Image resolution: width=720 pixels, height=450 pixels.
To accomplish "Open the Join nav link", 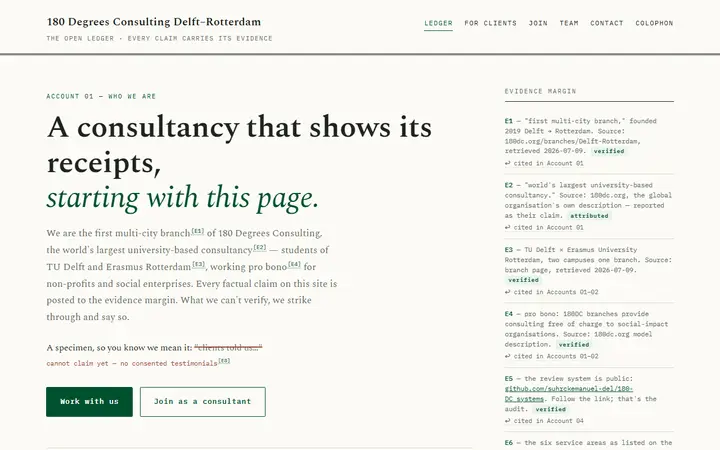I will pyautogui.click(x=538, y=23).
